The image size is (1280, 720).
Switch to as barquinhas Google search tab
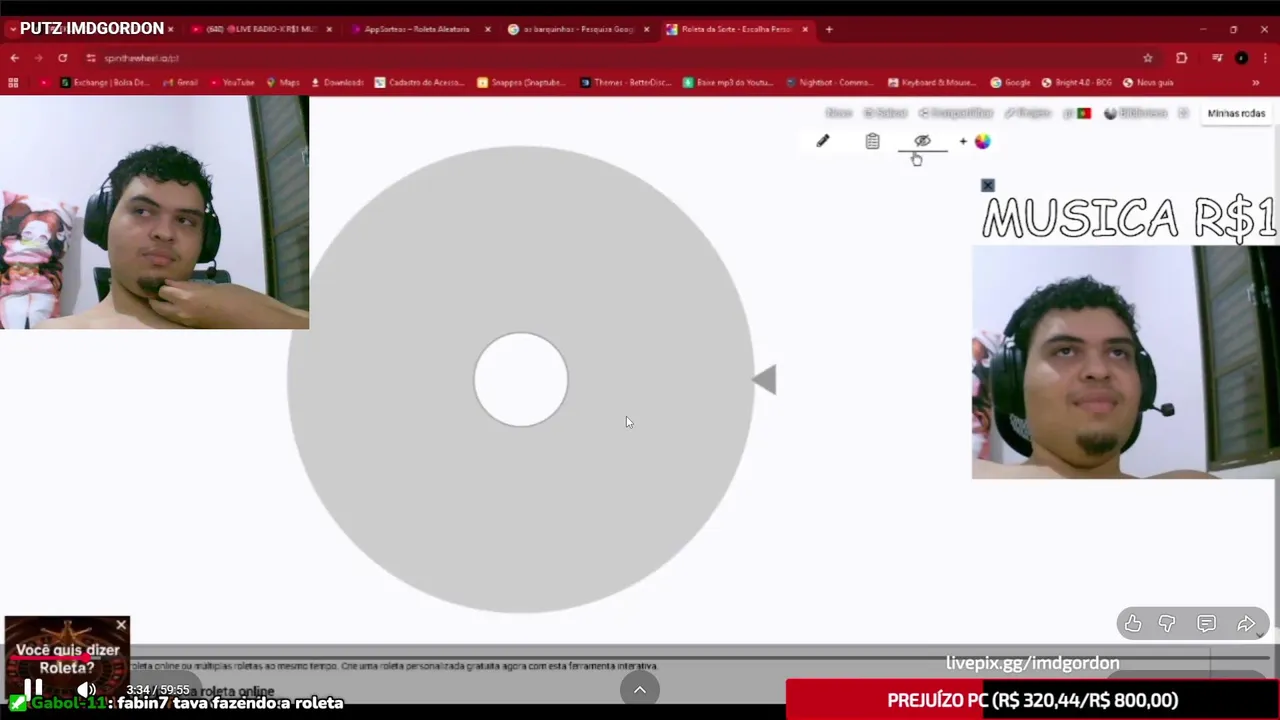click(x=578, y=29)
